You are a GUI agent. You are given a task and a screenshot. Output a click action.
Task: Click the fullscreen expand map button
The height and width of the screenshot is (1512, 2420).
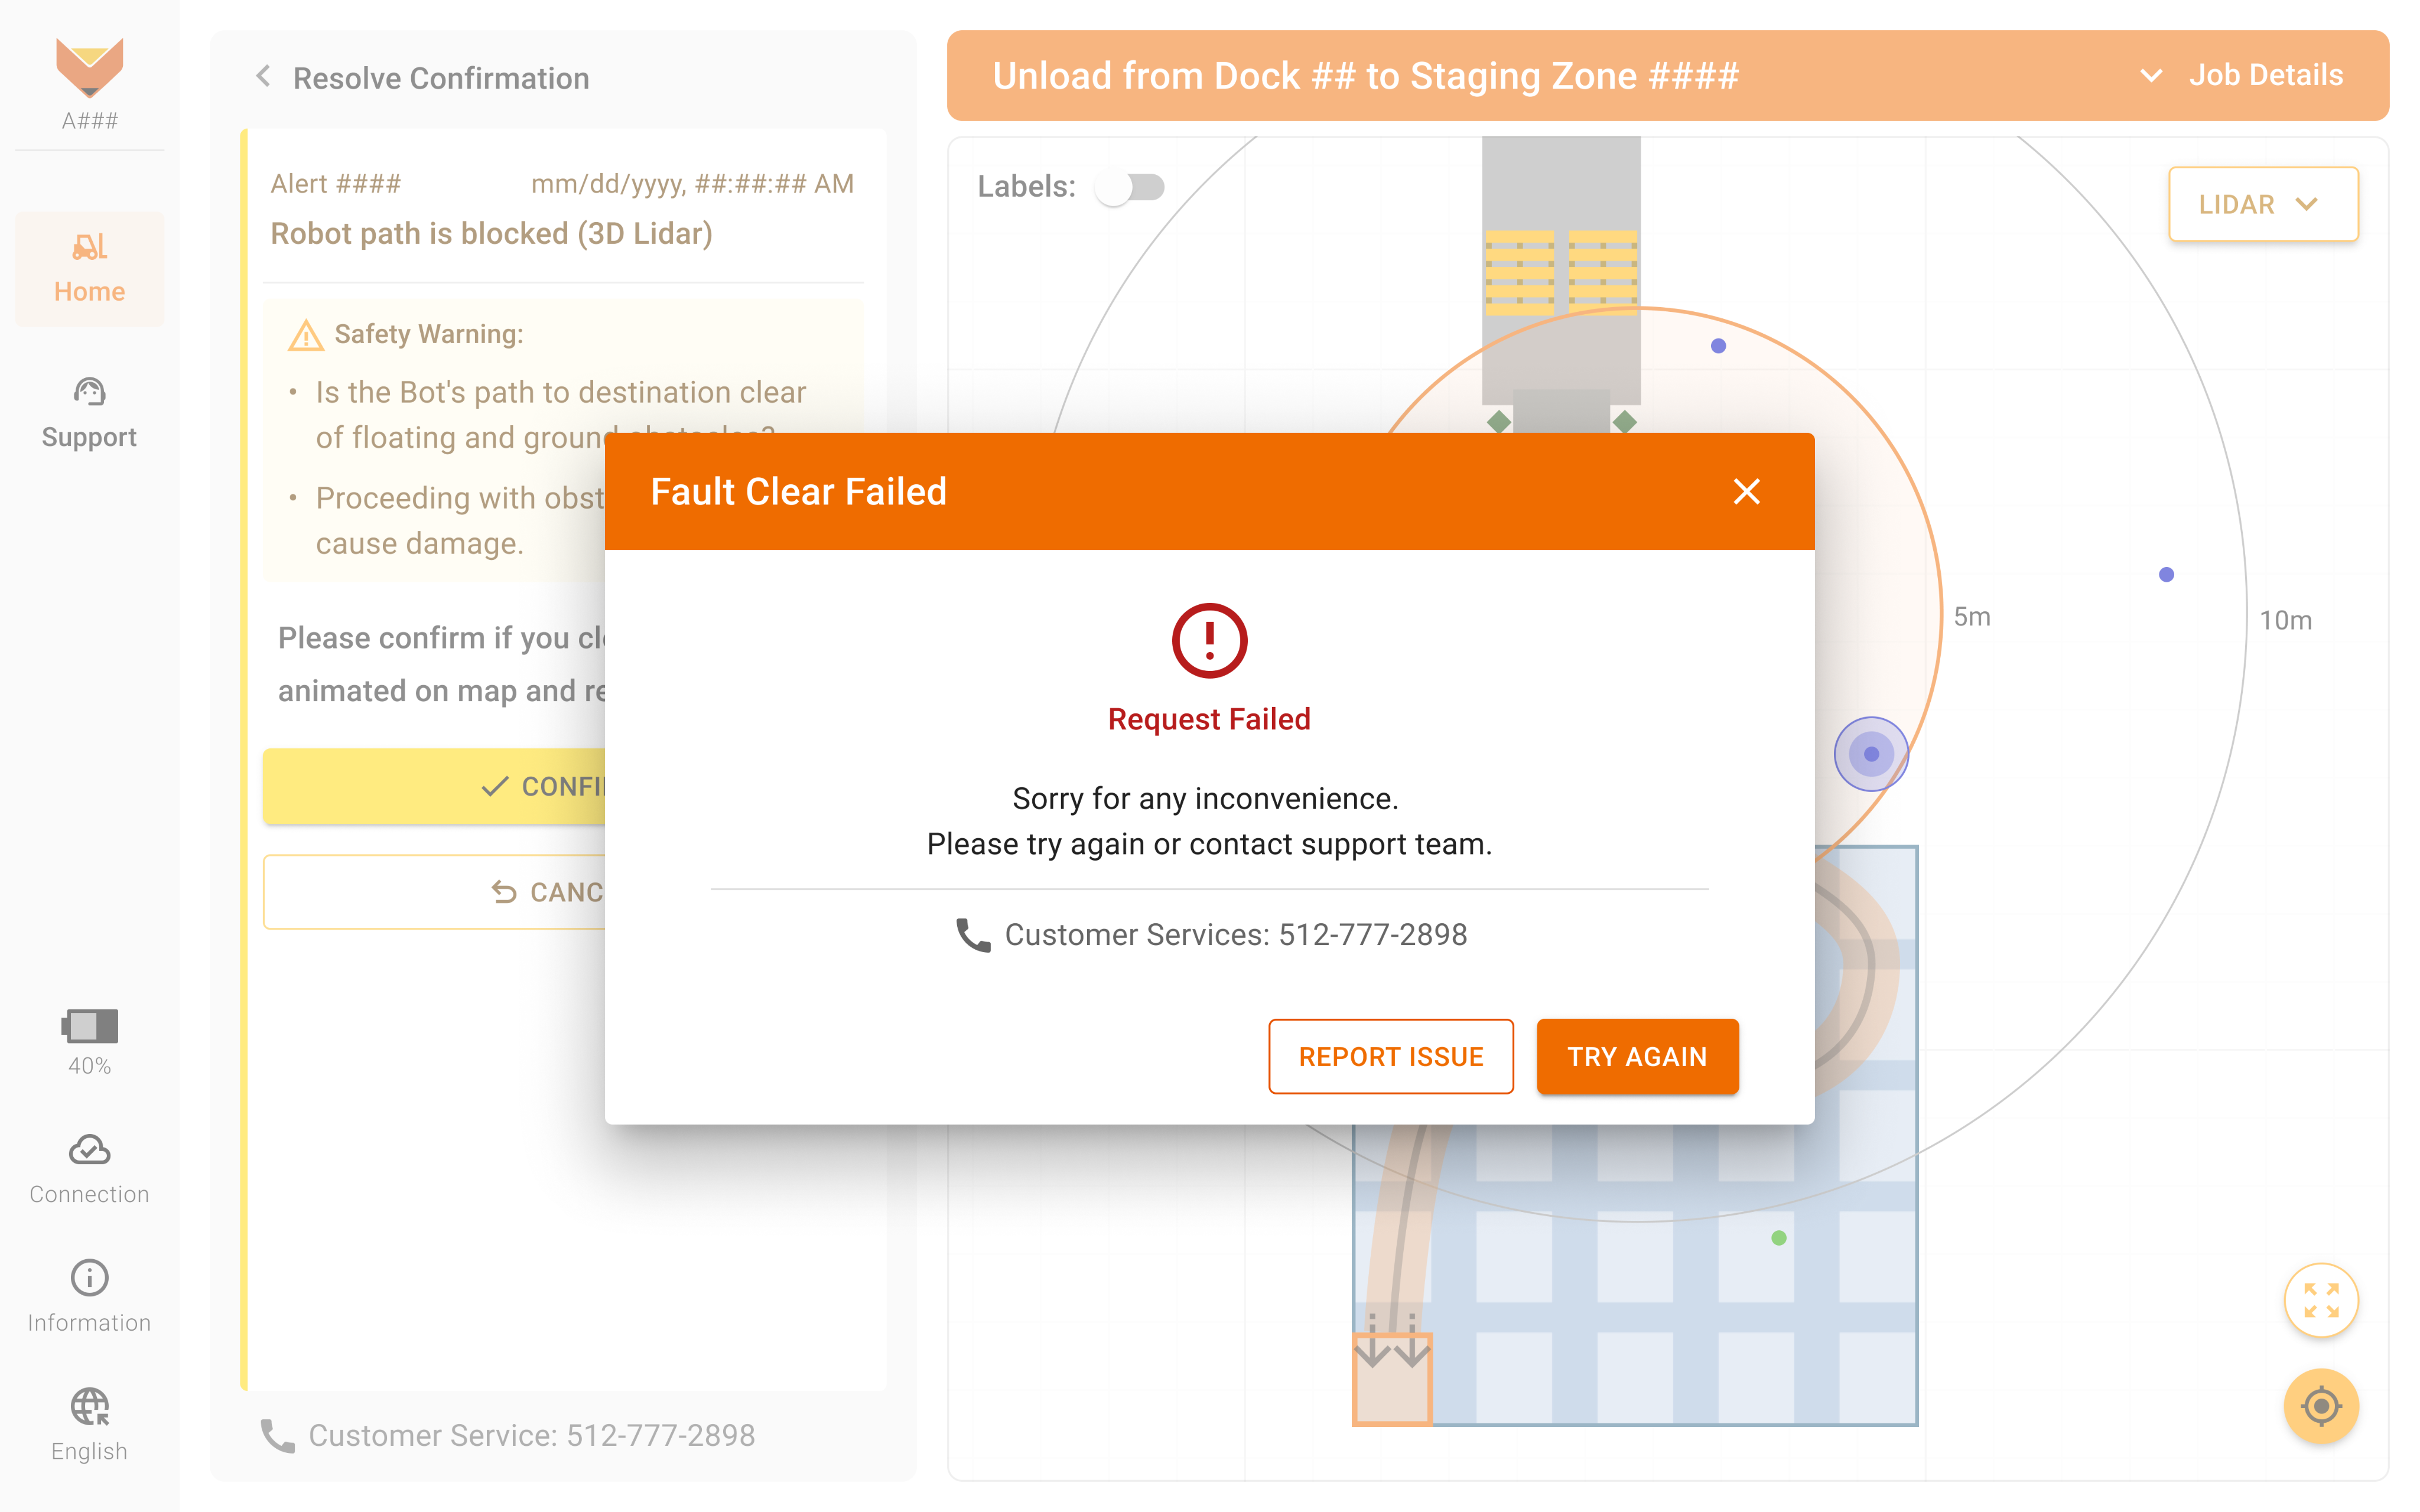click(2320, 1301)
